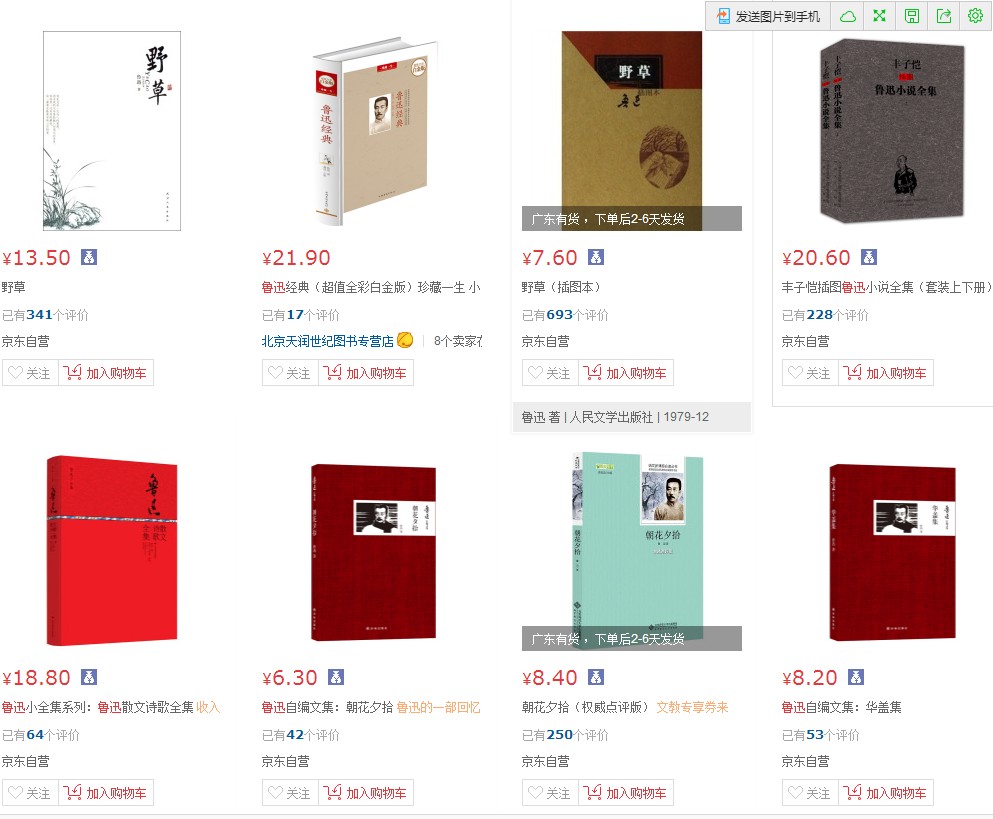Open the settings gear icon in toolbar
Viewport: 993px width, 819px height.
pyautogui.click(x=975, y=16)
